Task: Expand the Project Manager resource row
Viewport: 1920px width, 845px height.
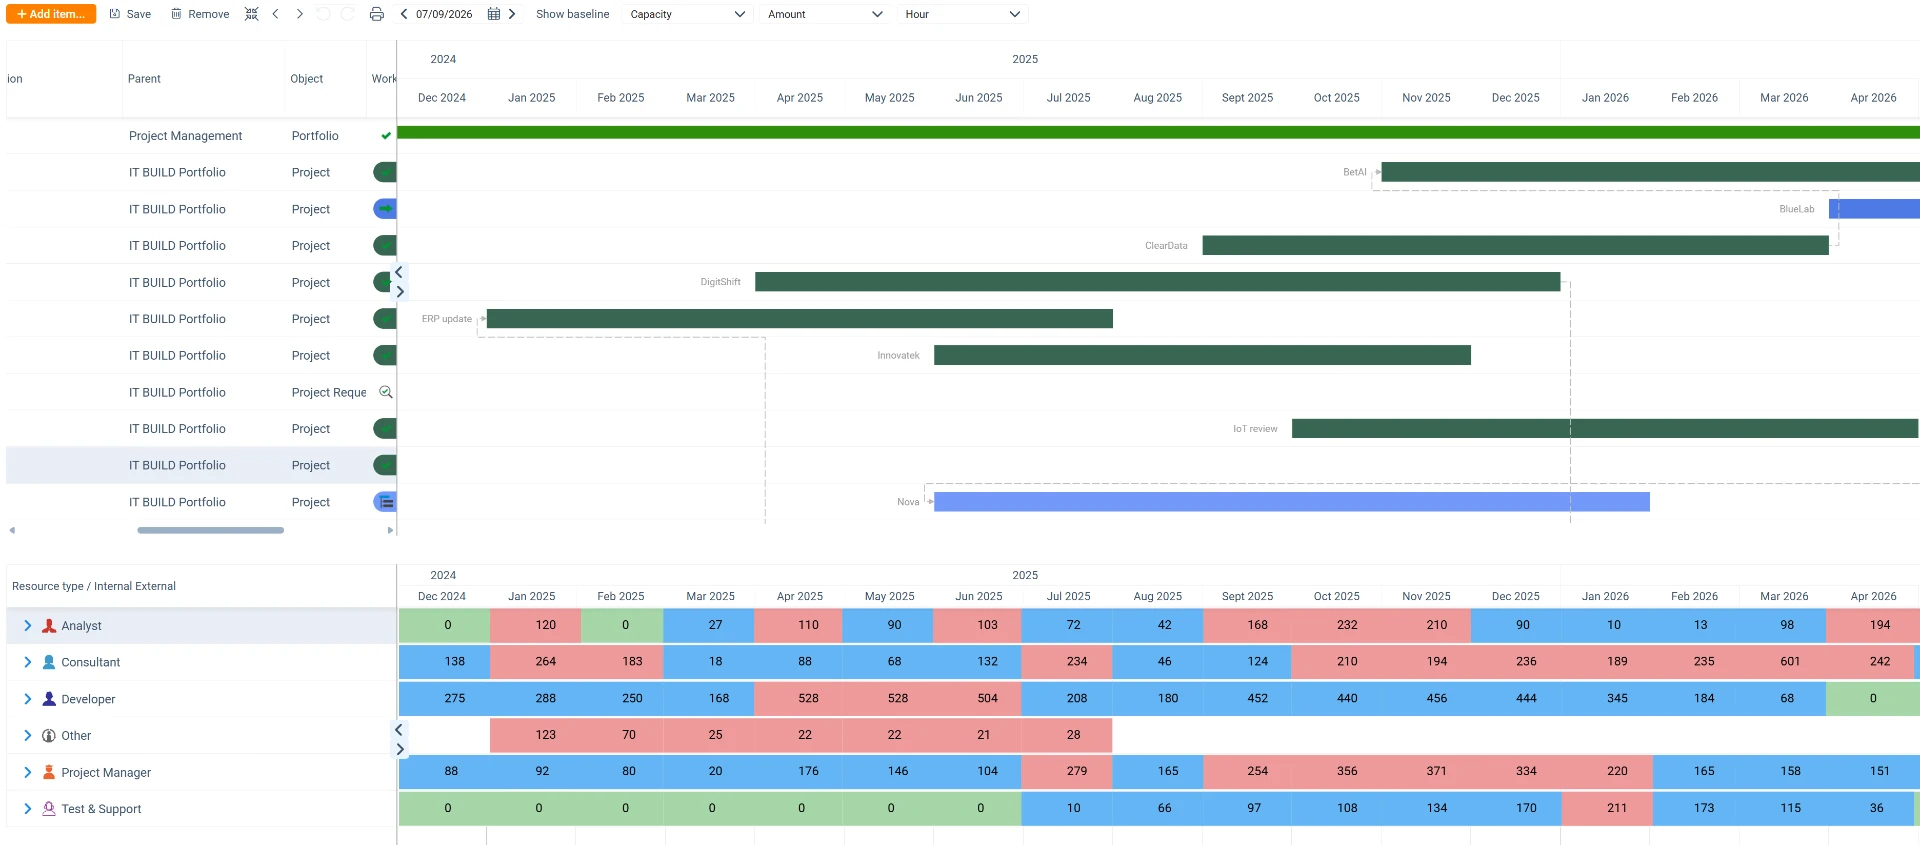Action: (28, 772)
